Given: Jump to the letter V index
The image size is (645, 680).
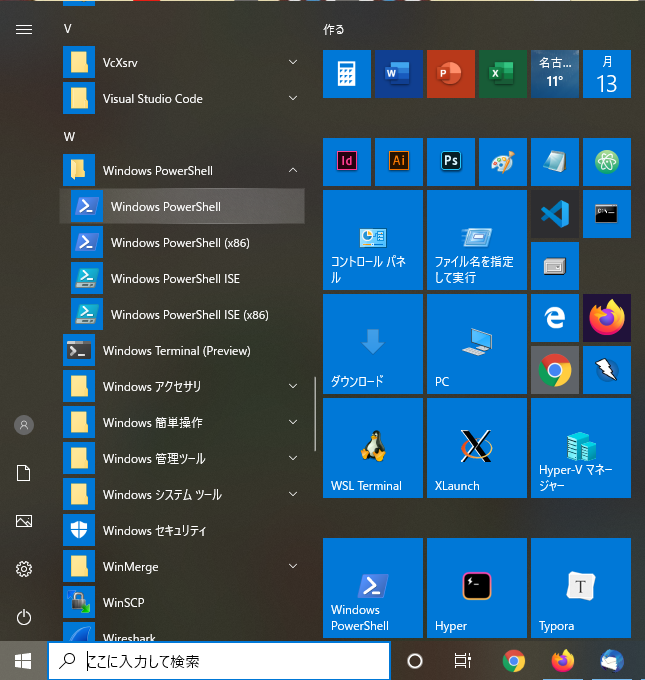Looking at the screenshot, I should (68, 29).
